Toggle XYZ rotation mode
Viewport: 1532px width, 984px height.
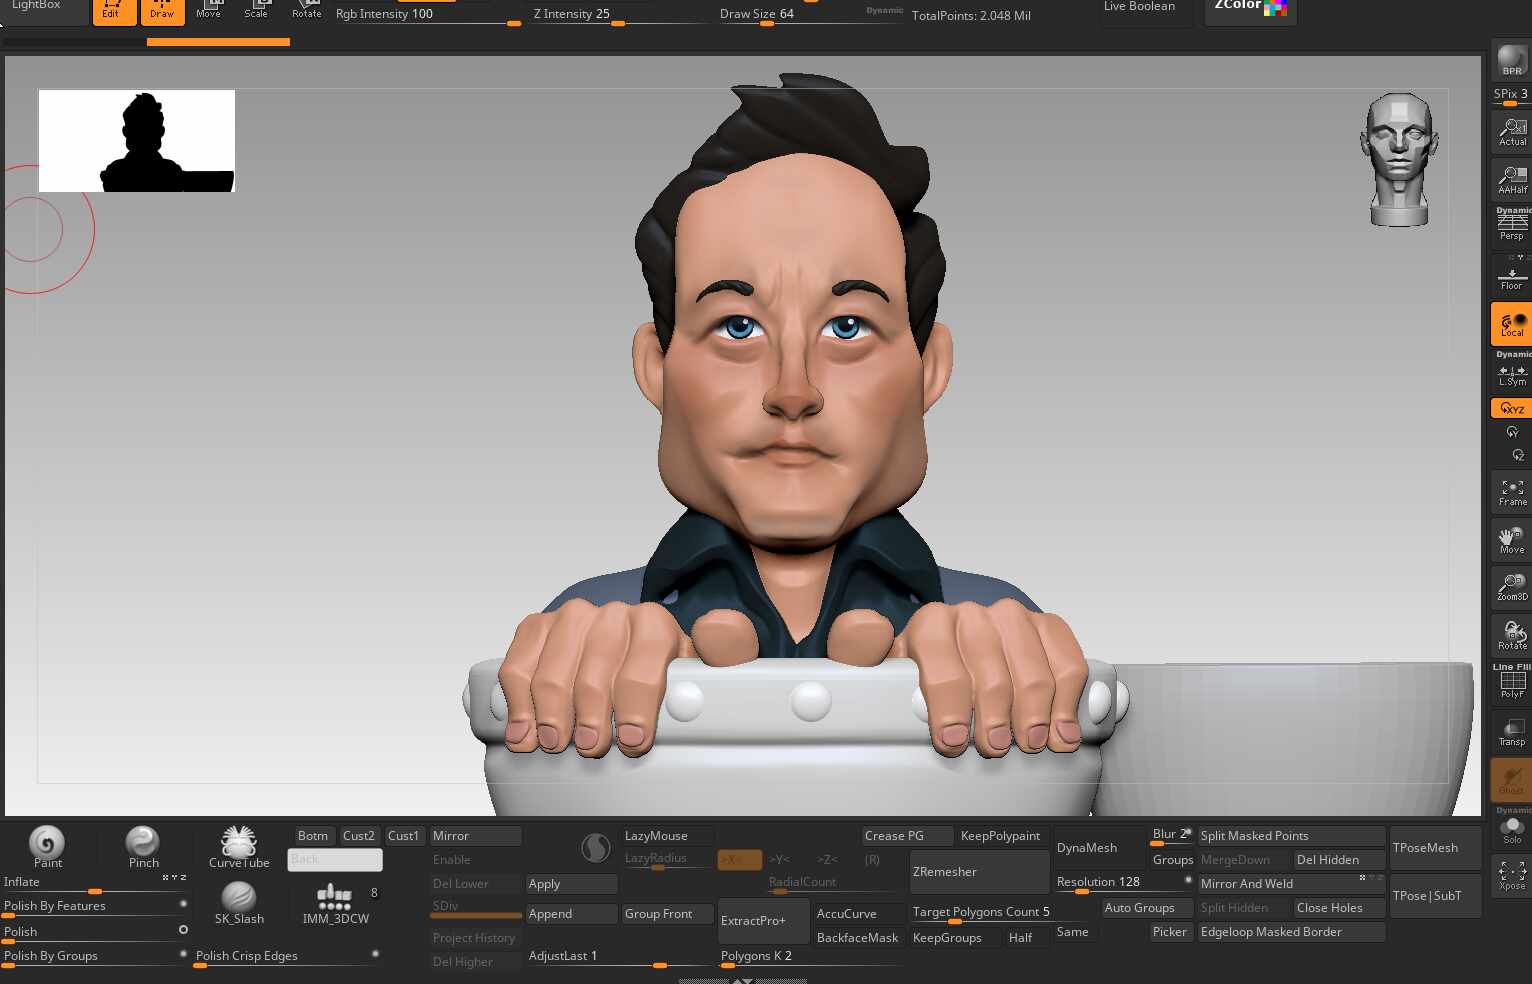click(1511, 408)
